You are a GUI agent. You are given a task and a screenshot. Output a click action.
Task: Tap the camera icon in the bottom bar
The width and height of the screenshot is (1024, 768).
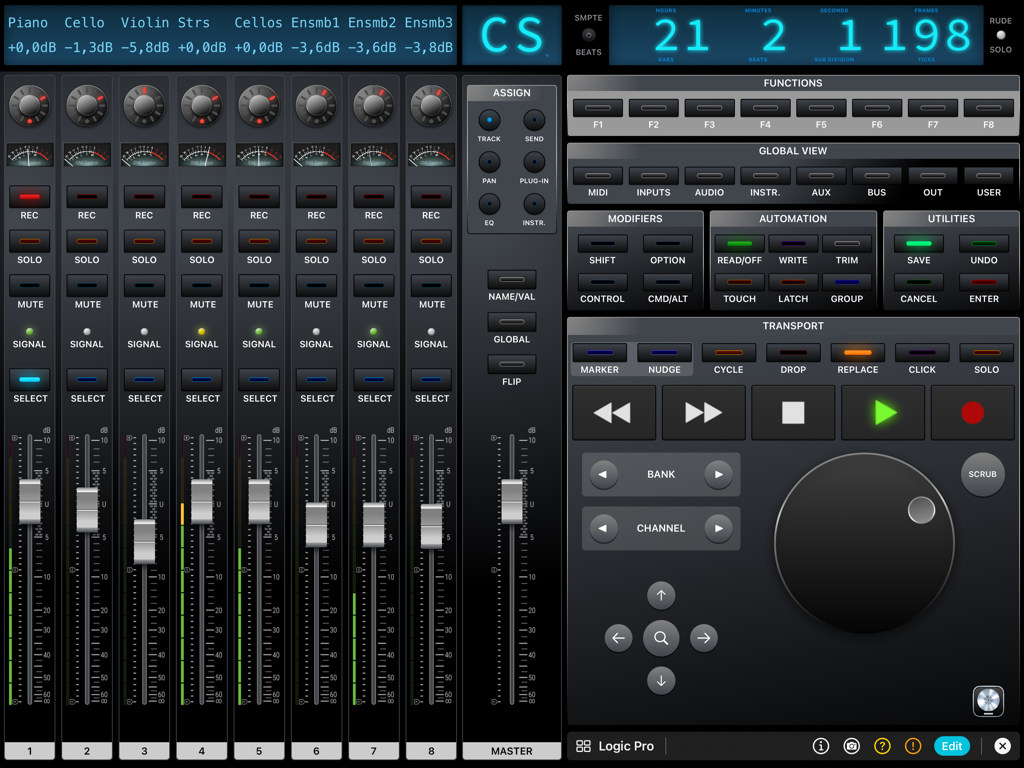(x=852, y=746)
